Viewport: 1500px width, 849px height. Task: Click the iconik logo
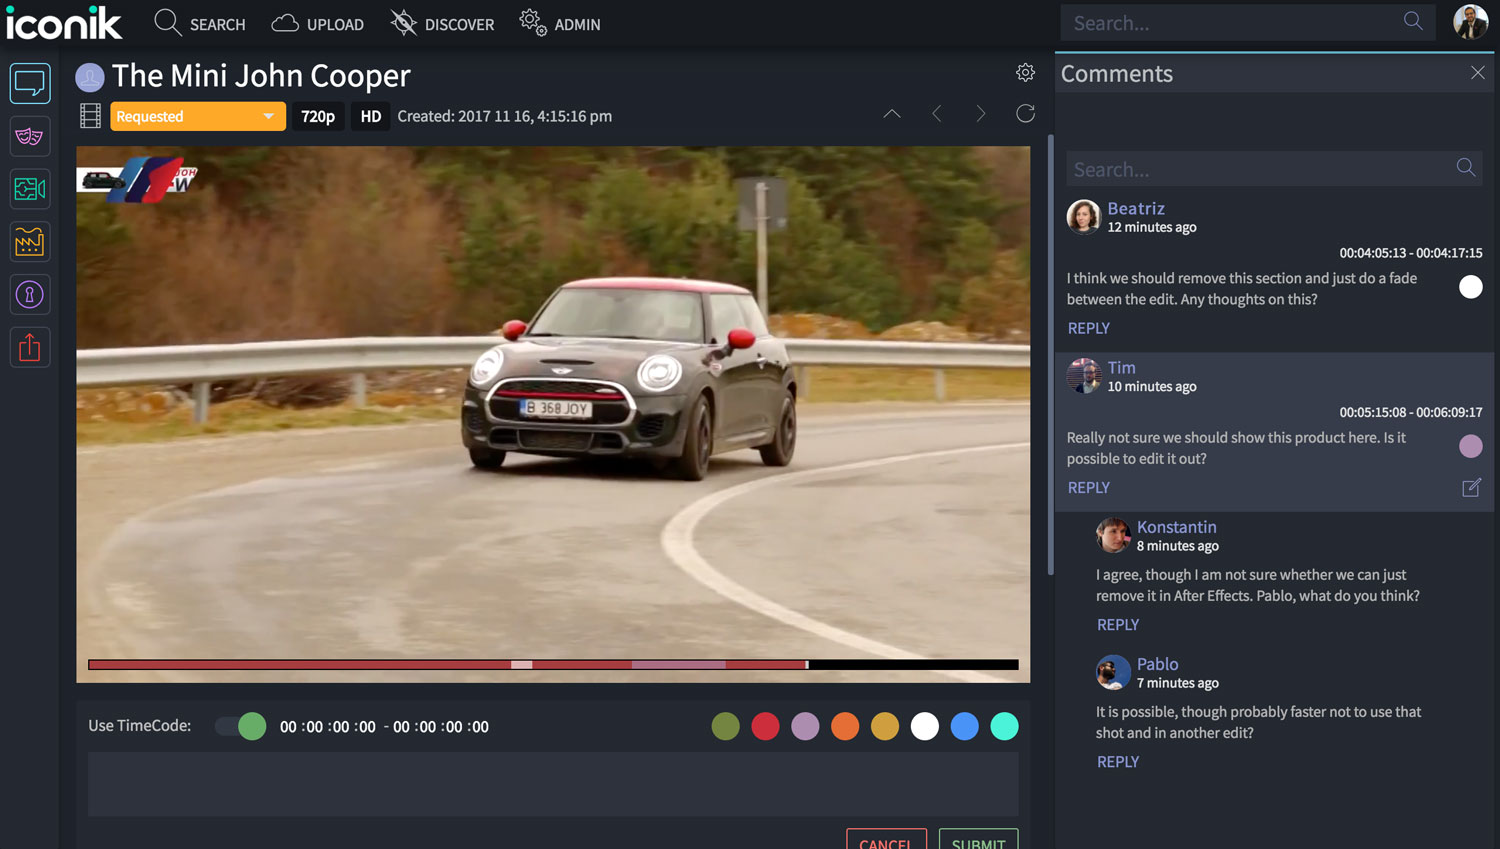[x=64, y=23]
